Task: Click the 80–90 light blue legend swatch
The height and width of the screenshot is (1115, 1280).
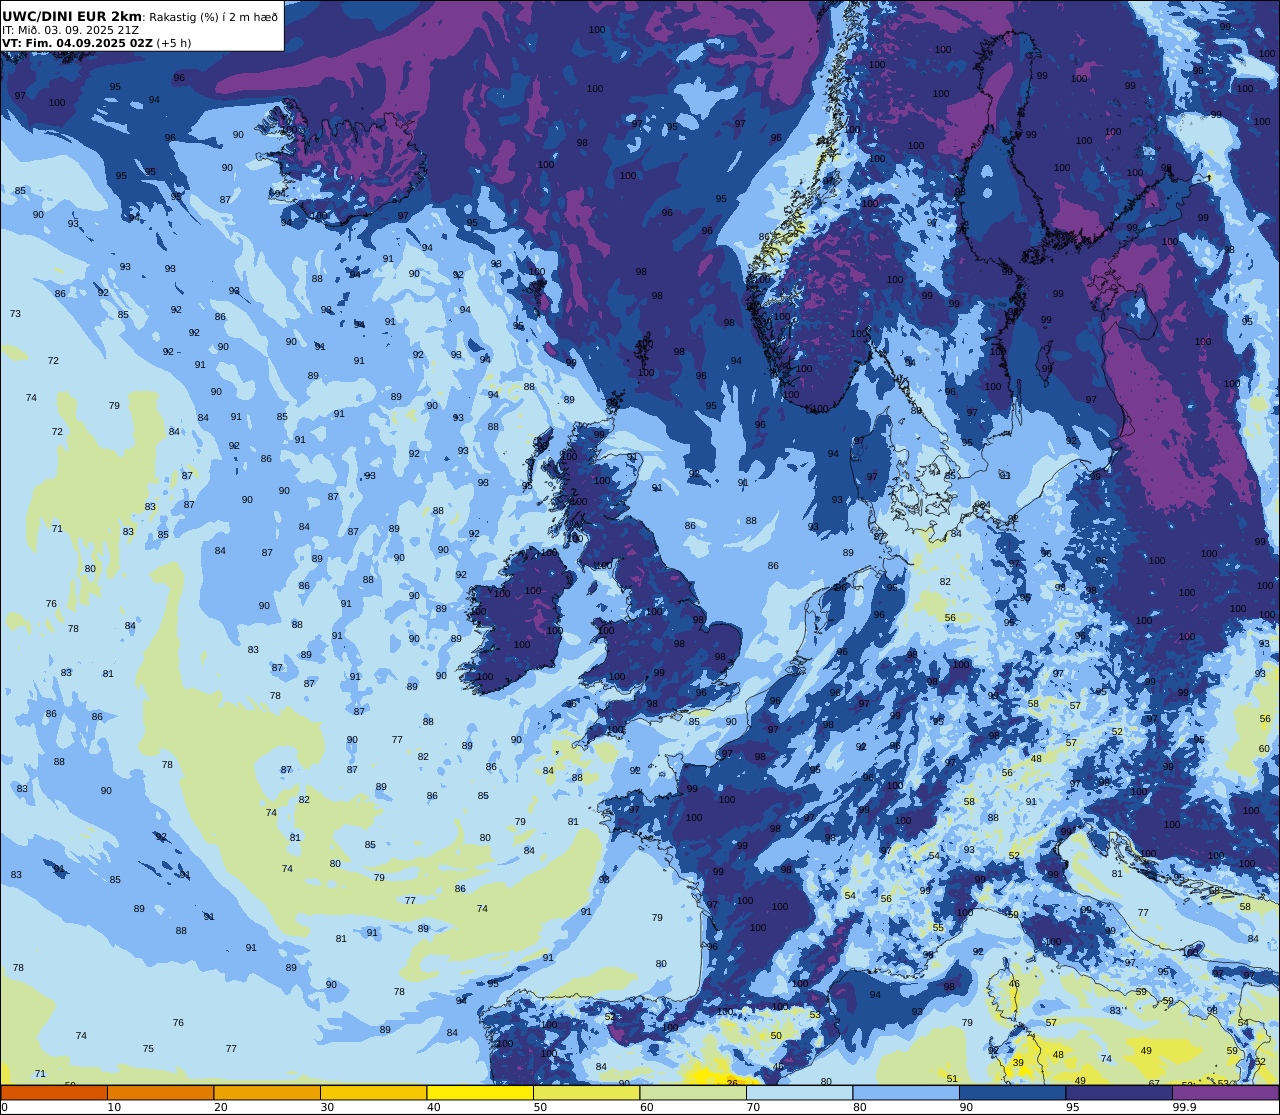Action: pyautogui.click(x=906, y=1092)
